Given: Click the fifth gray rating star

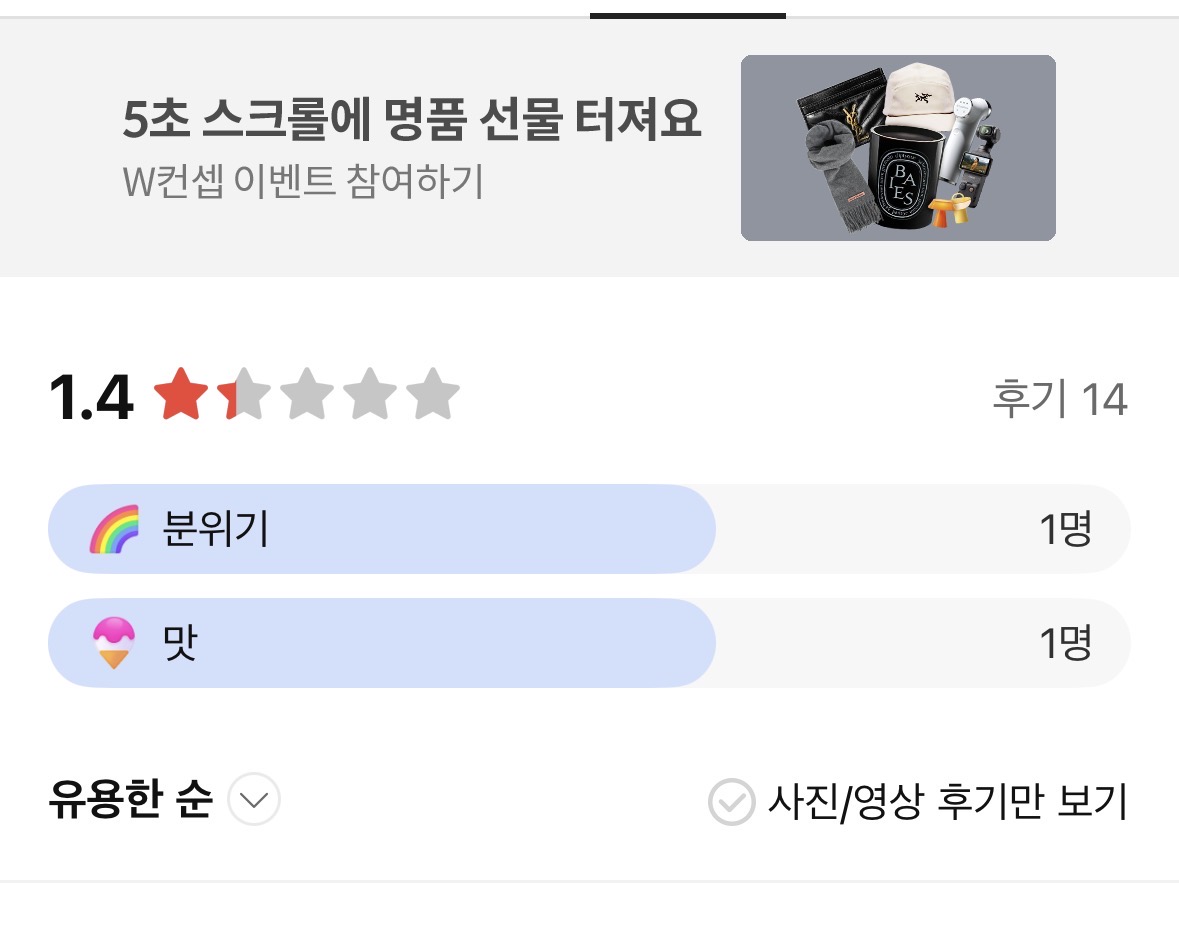Looking at the screenshot, I should click(x=433, y=395).
